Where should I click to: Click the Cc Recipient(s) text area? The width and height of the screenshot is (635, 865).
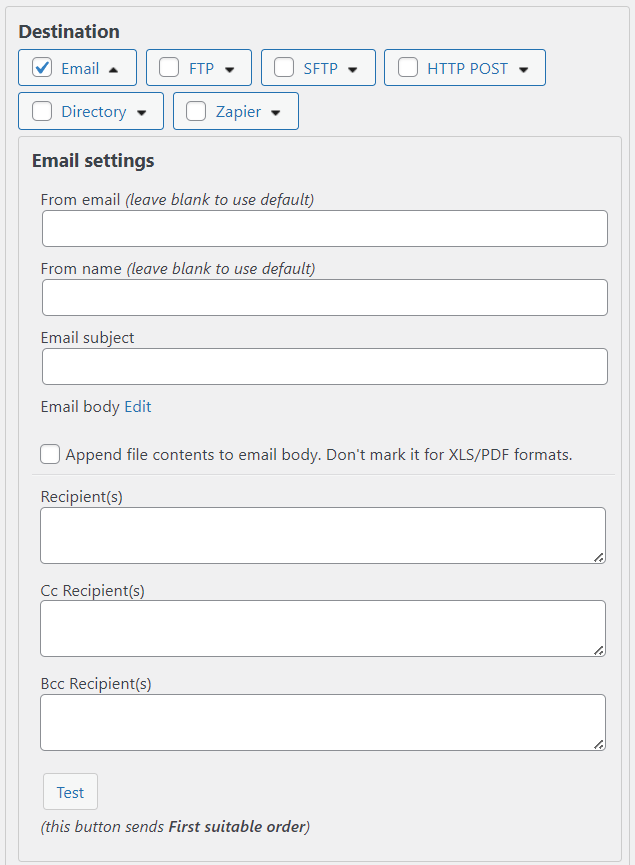pos(322,628)
